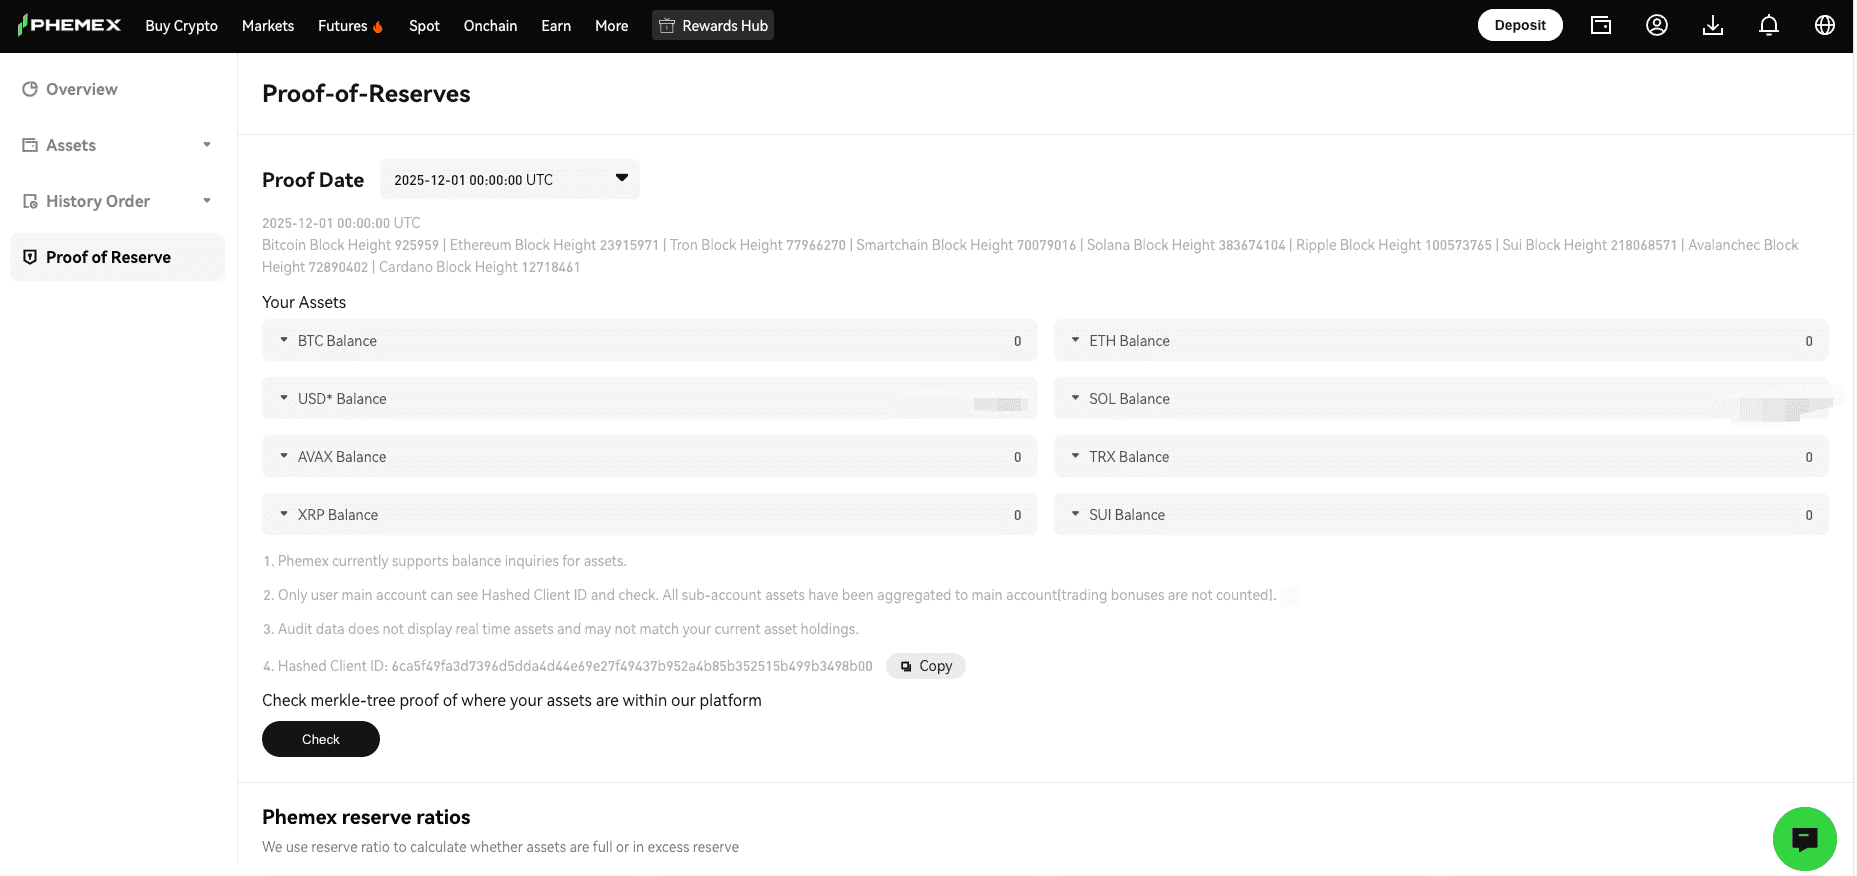Open the live chat support bubble
Screen dimensions: 1857x876
pos(1805,839)
